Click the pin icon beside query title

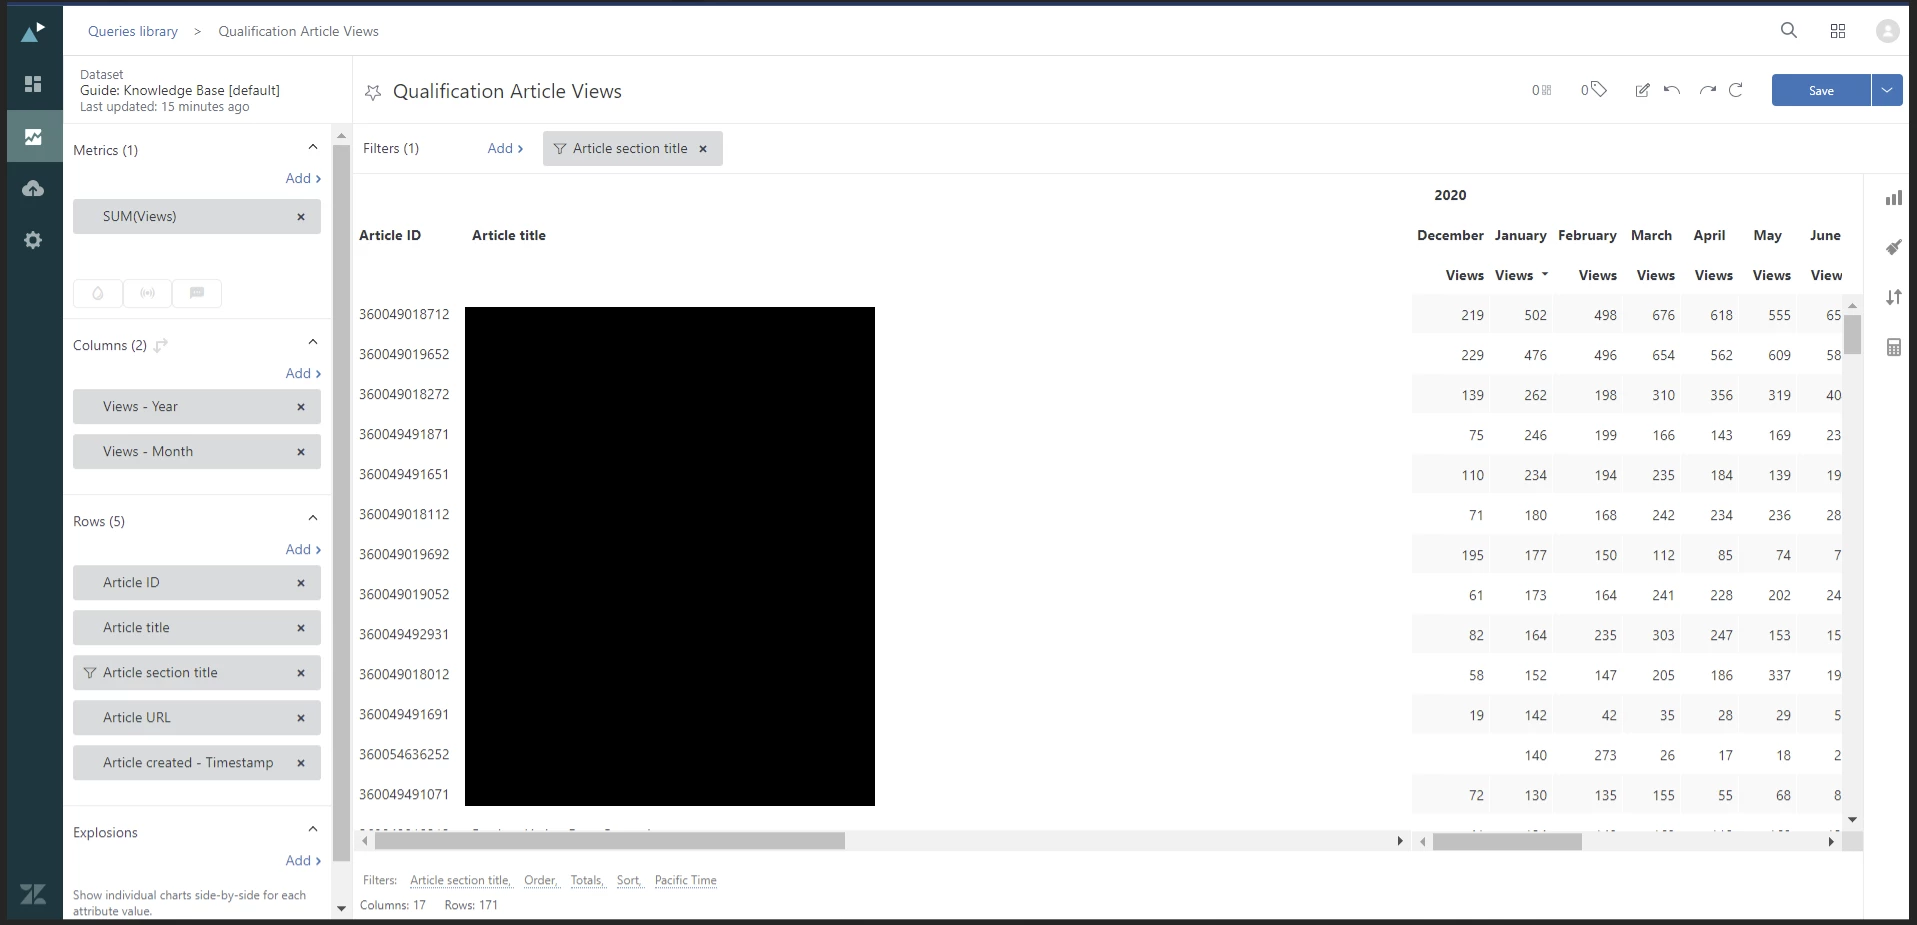(373, 92)
